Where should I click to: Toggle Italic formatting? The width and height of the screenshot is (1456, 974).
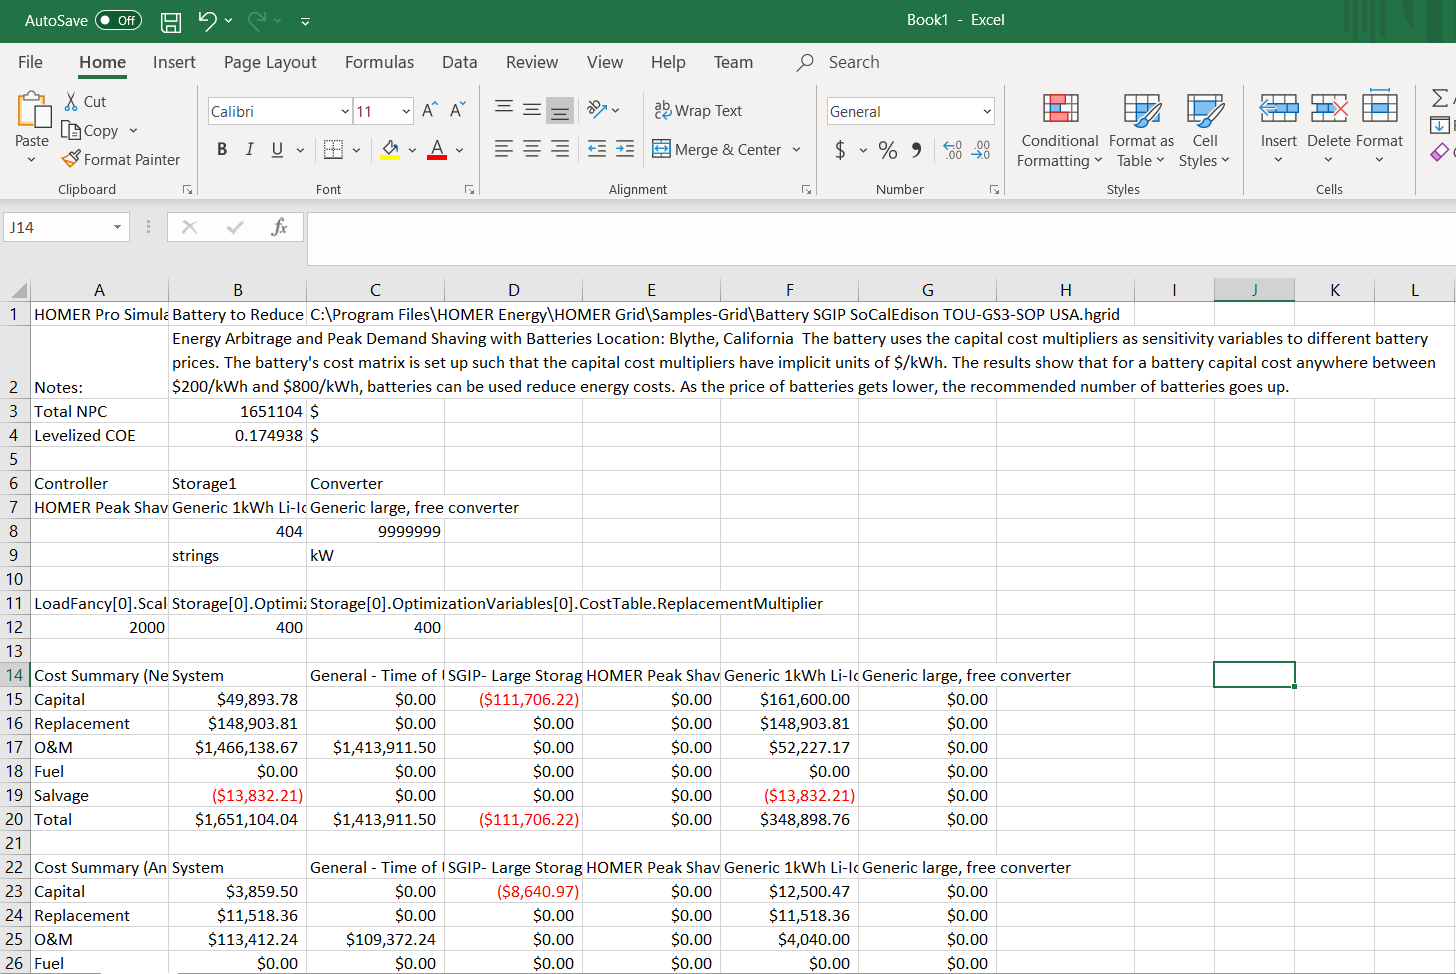pos(249,149)
